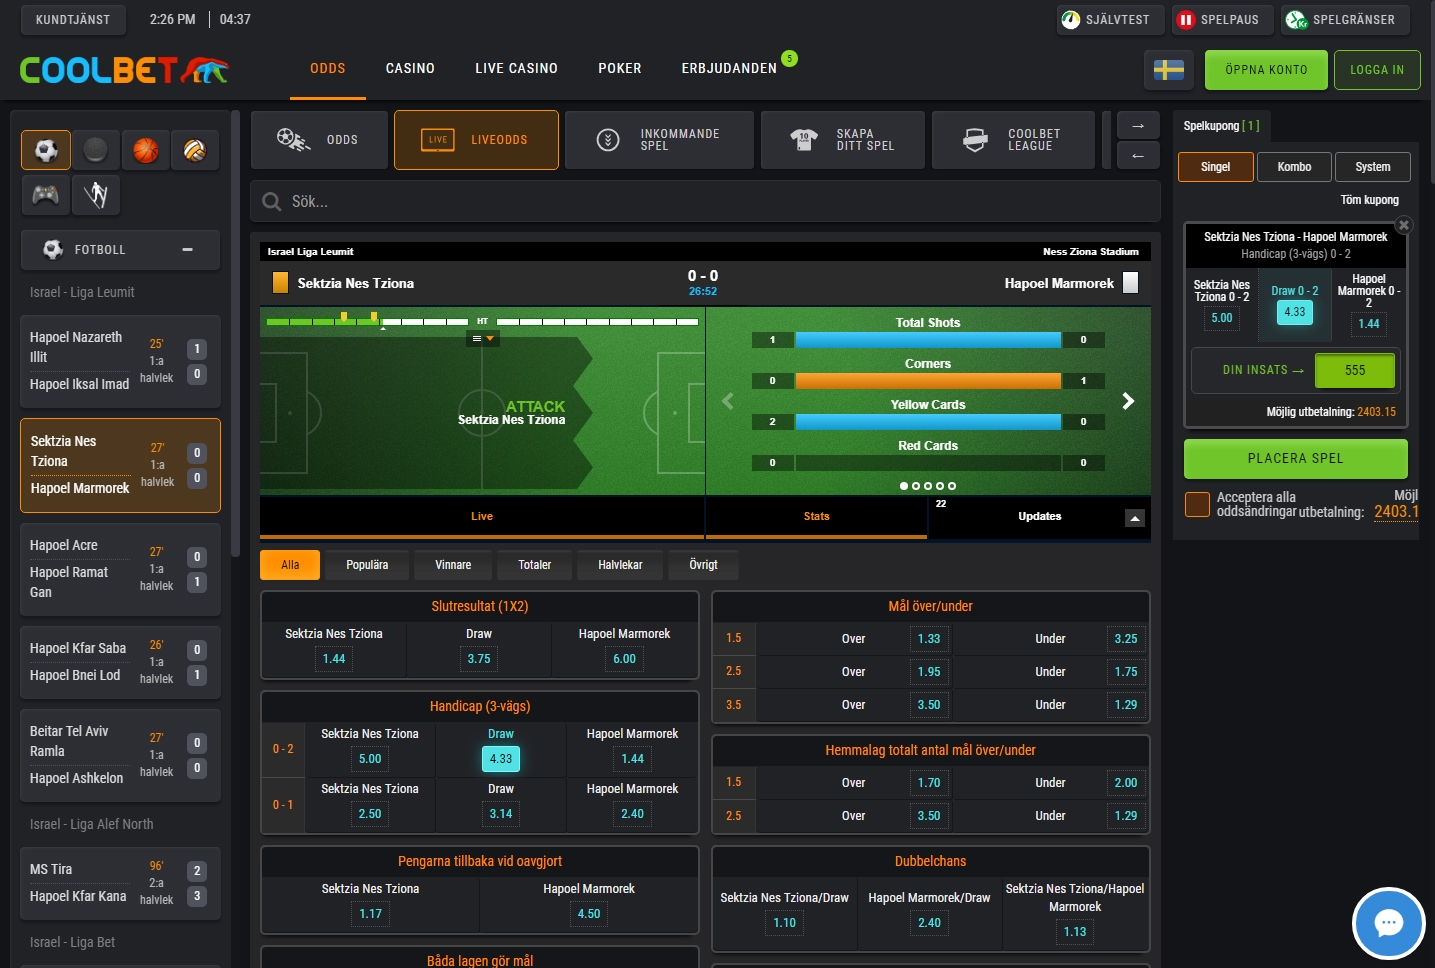Select the ski jumping sport icon

[x=95, y=195]
